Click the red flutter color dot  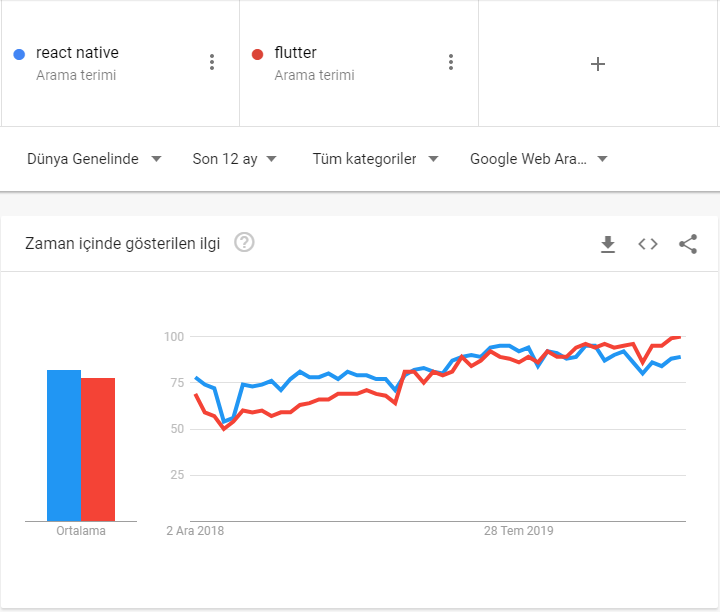pos(258,55)
